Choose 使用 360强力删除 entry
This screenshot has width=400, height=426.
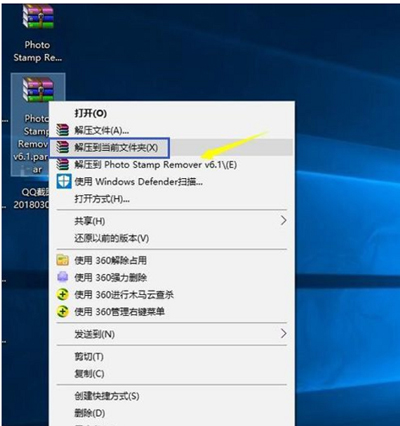point(171,277)
